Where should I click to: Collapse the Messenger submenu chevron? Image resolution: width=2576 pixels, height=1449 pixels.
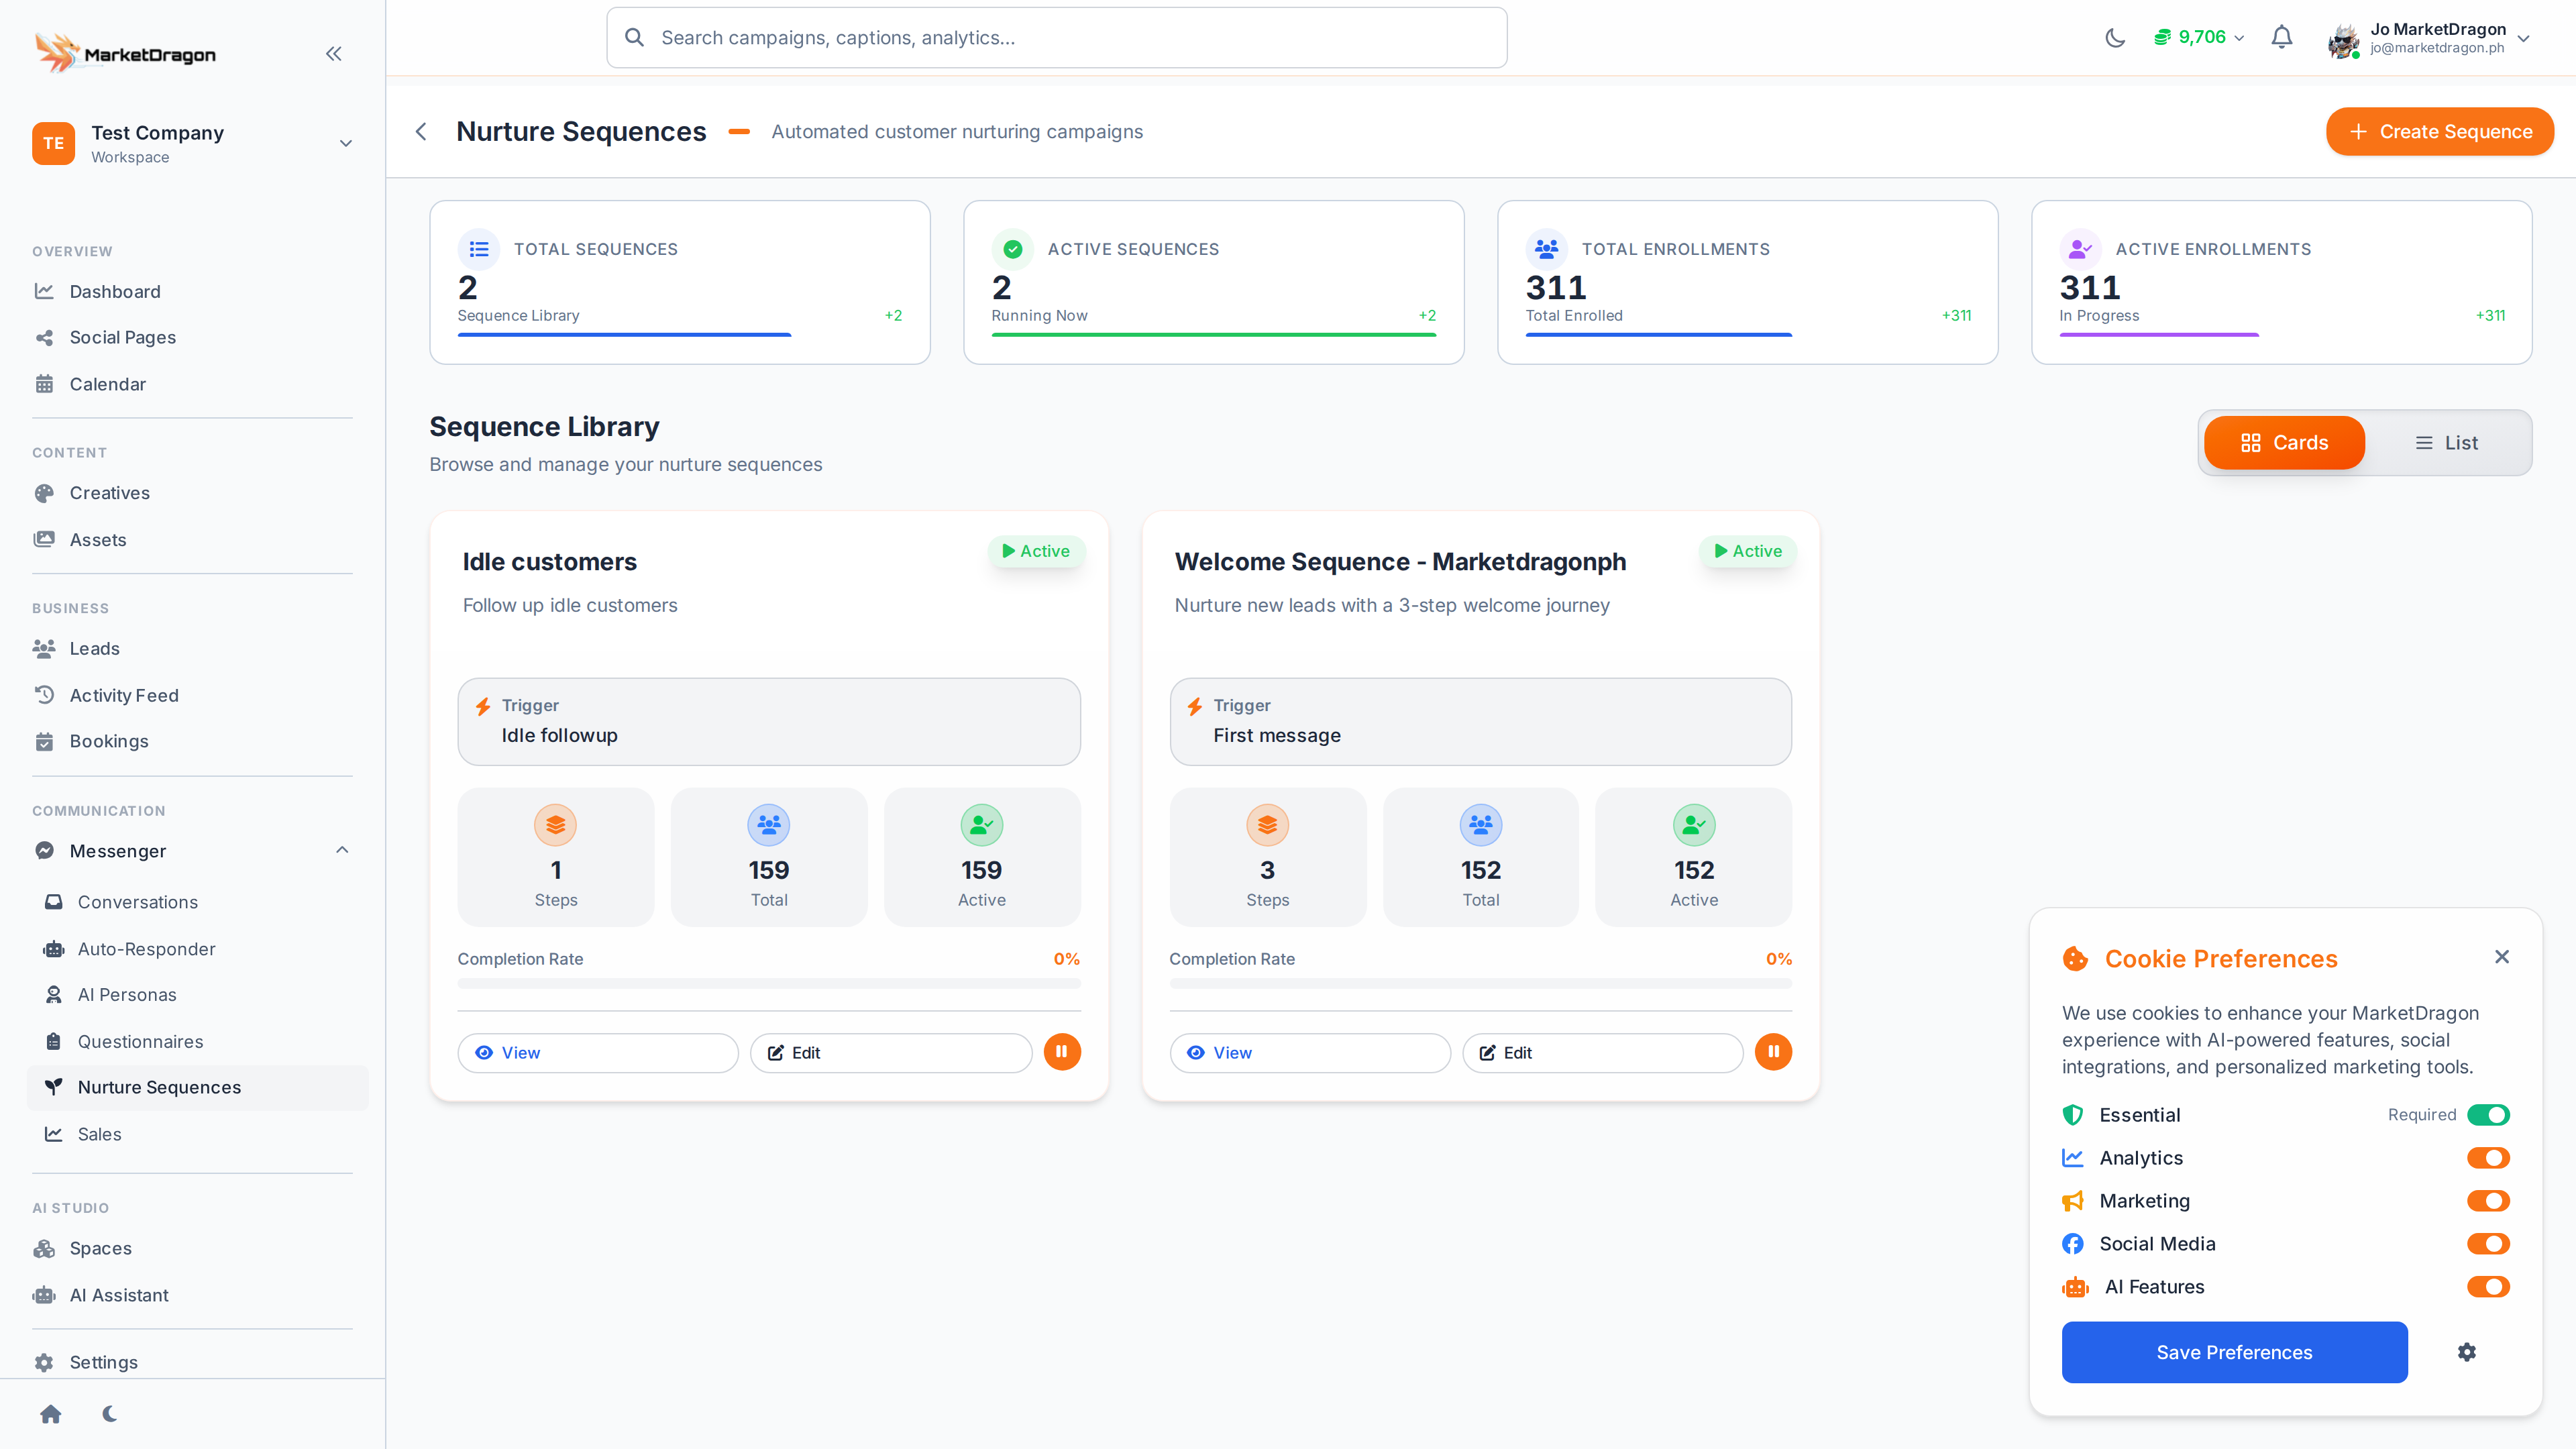pyautogui.click(x=342, y=850)
